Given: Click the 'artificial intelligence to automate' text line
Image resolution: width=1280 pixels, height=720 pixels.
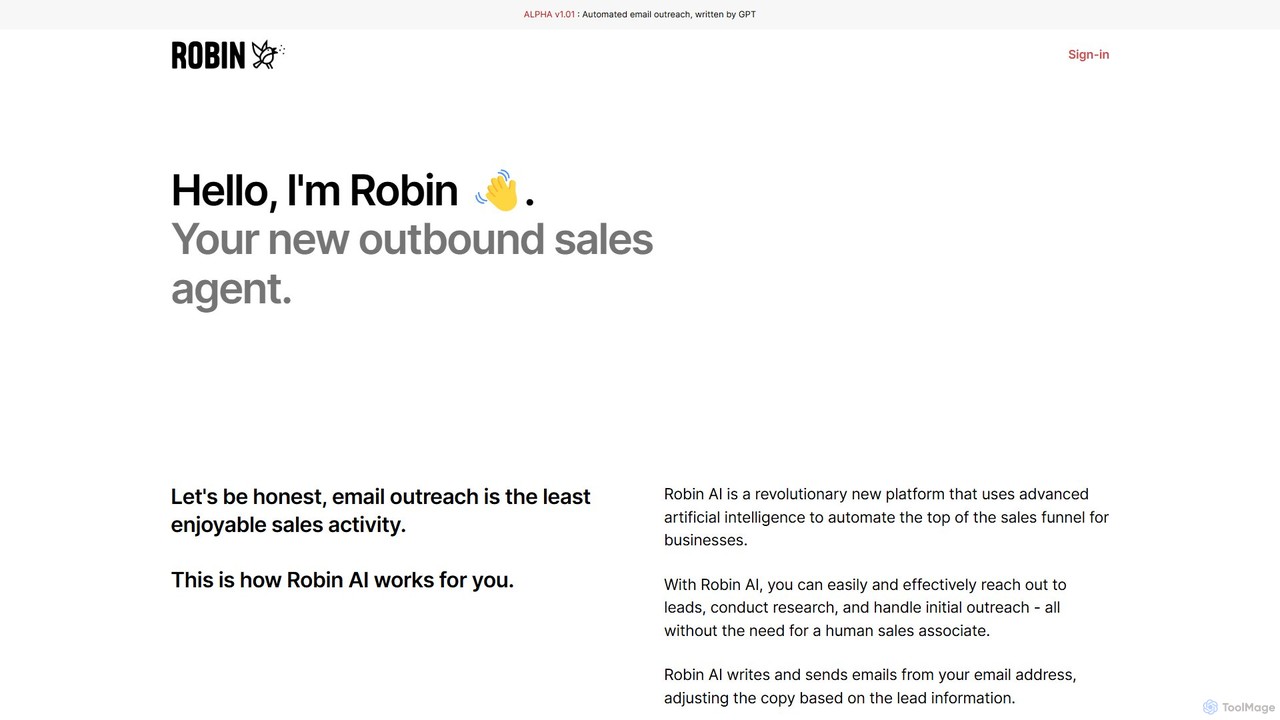Looking at the screenshot, I should [886, 517].
